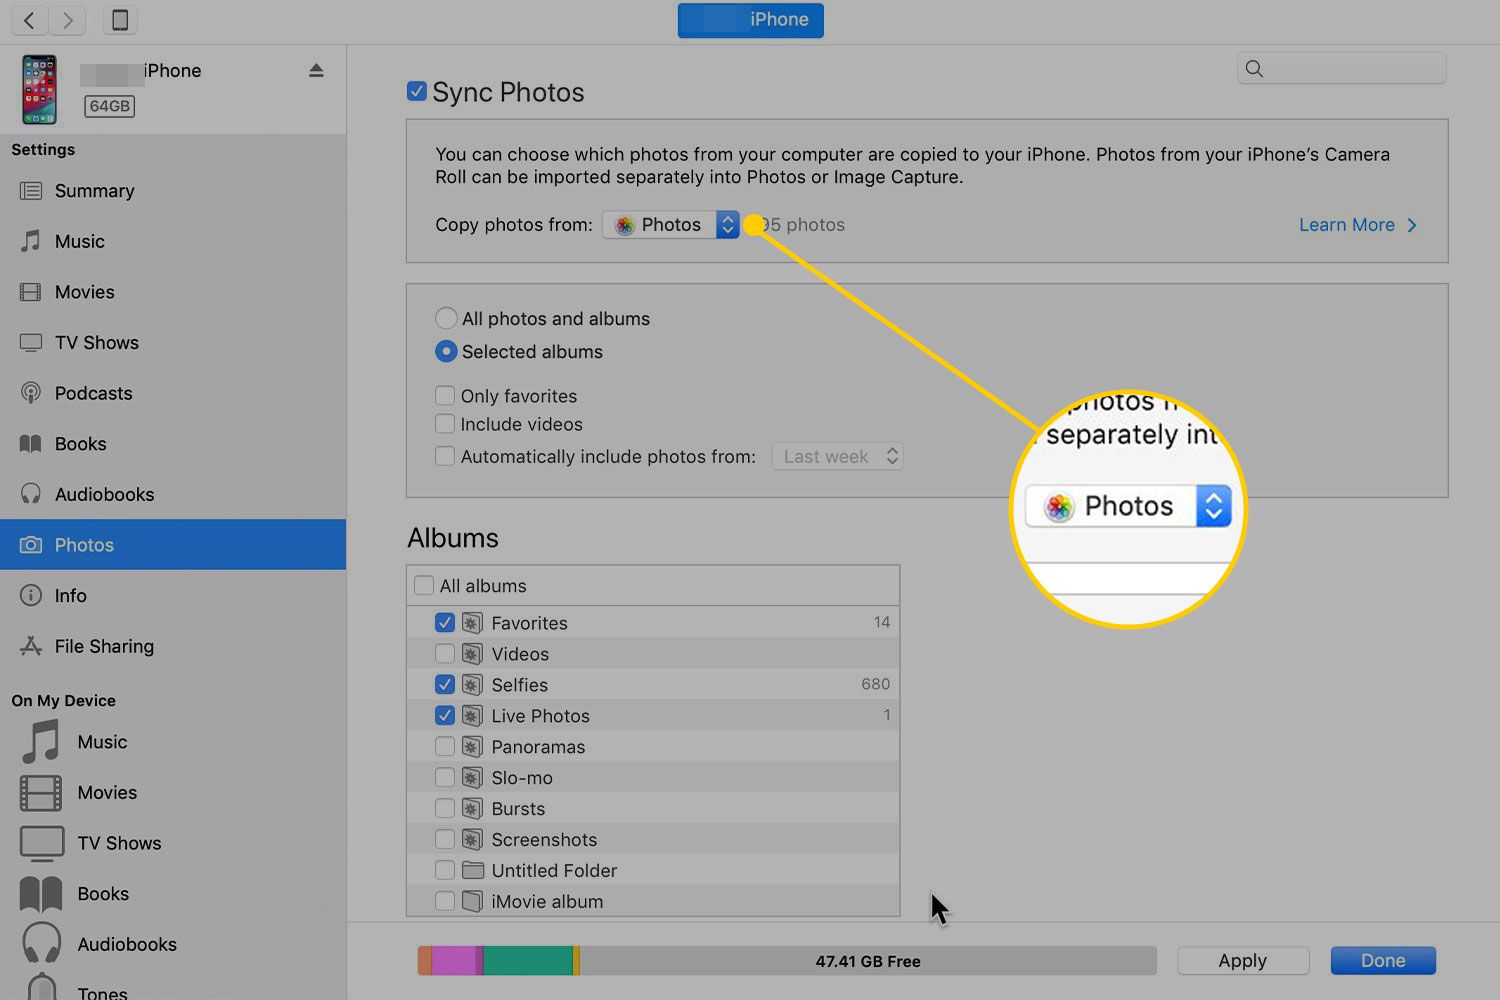Open the Copy photos from dropdown
Image resolution: width=1500 pixels, height=1000 pixels.
point(671,225)
